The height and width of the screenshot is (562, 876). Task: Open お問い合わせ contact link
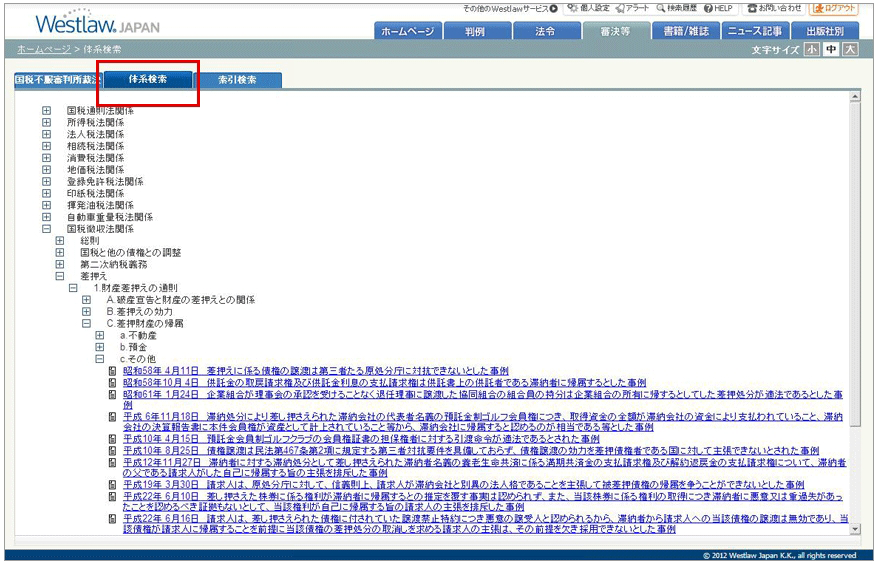pyautogui.click(x=774, y=8)
